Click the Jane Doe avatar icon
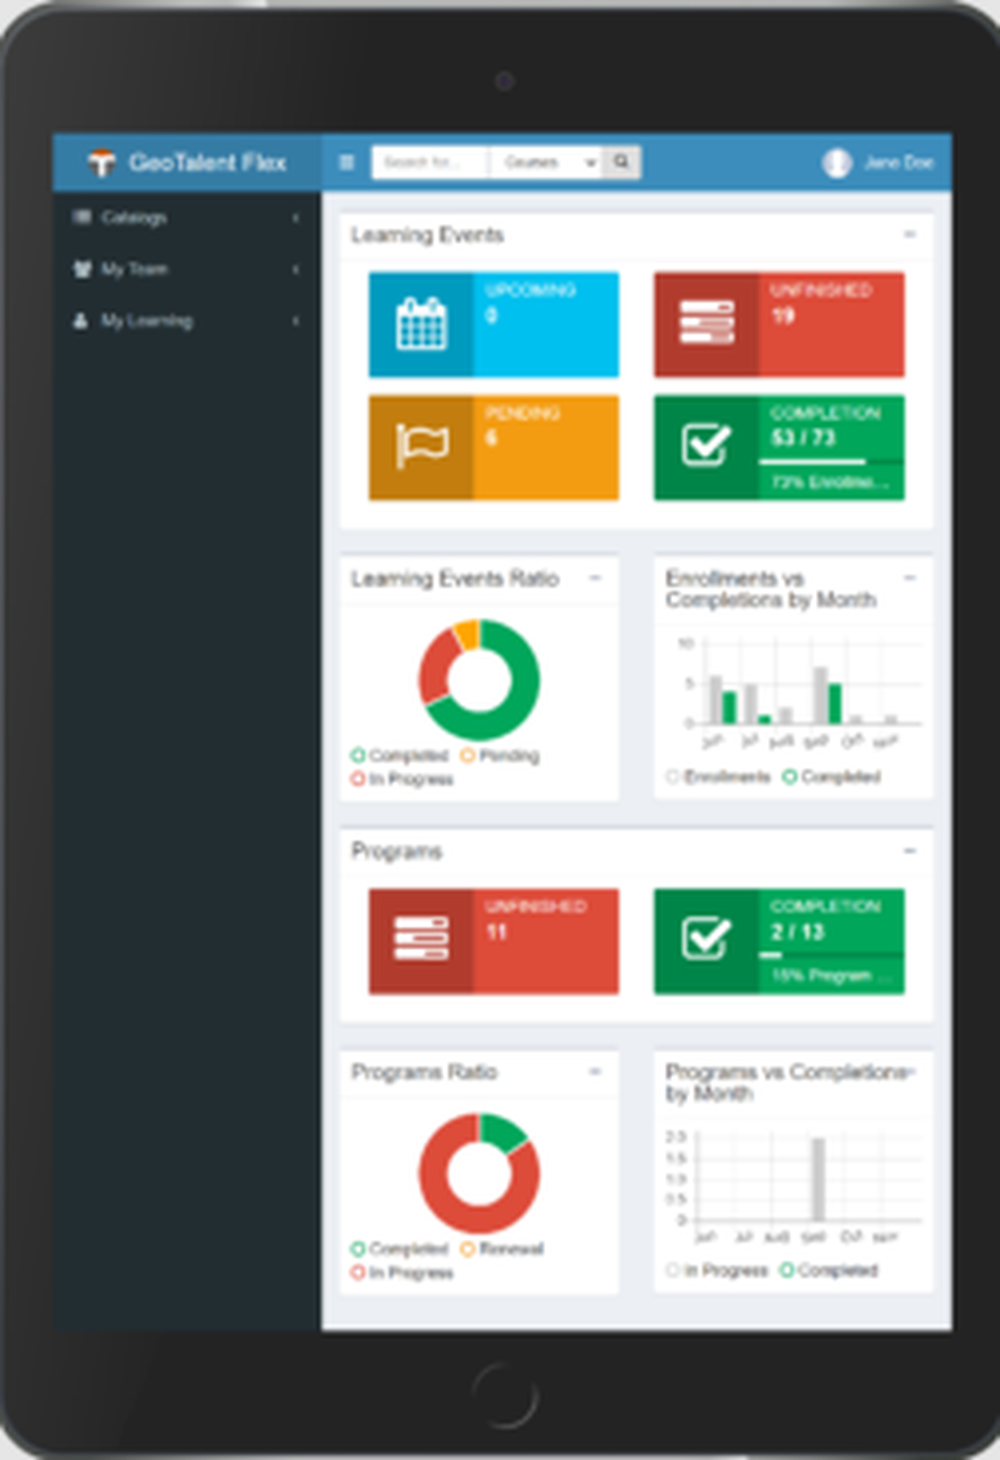Screen dimensions: 1000x1460 coord(837,162)
